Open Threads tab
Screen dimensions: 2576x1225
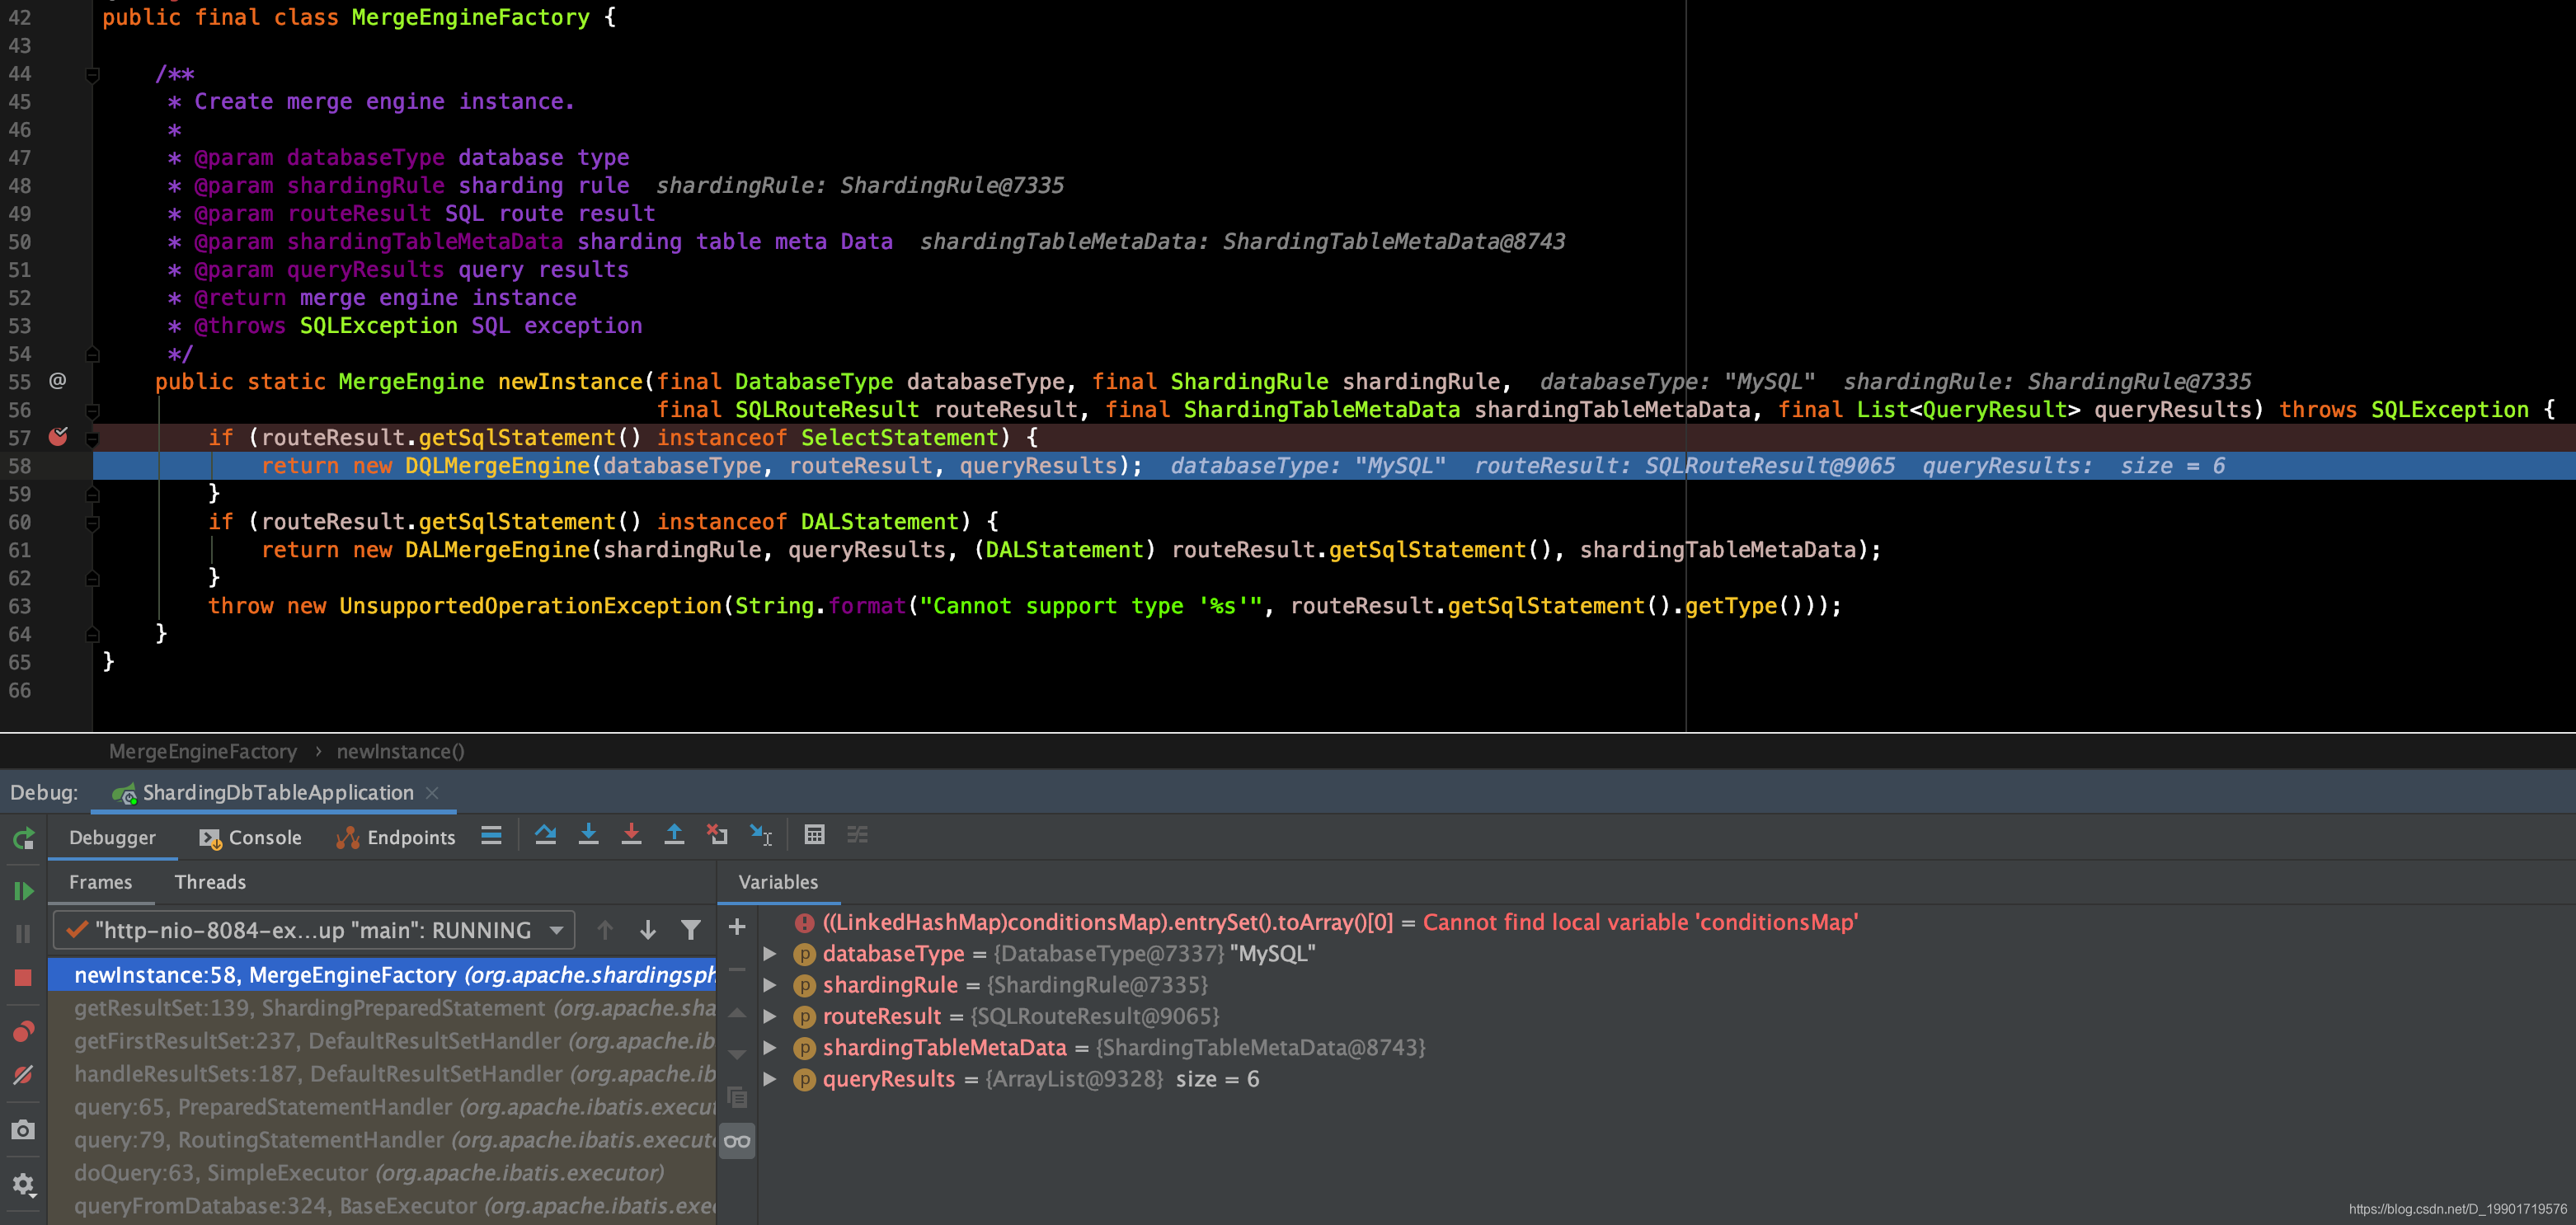coord(210,882)
